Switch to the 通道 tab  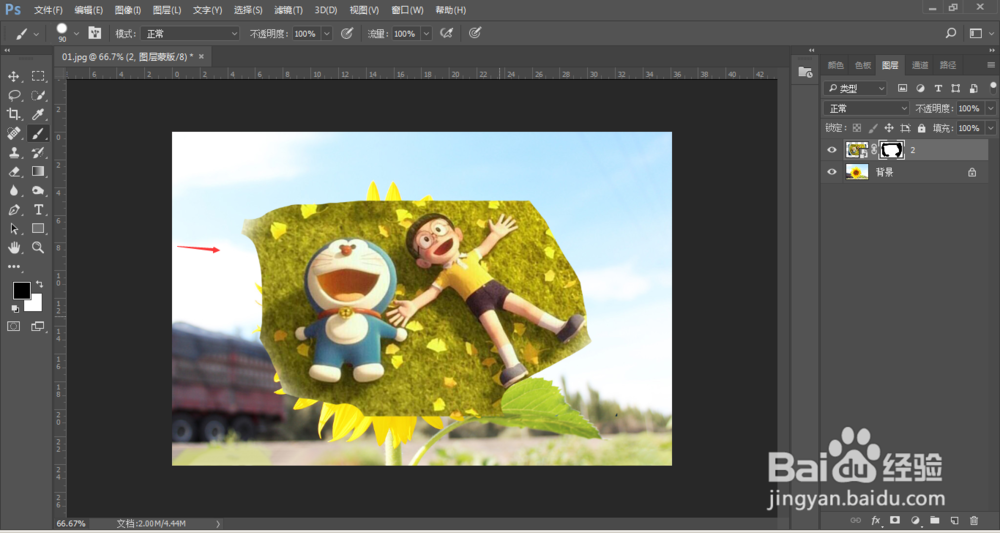pyautogui.click(x=920, y=65)
